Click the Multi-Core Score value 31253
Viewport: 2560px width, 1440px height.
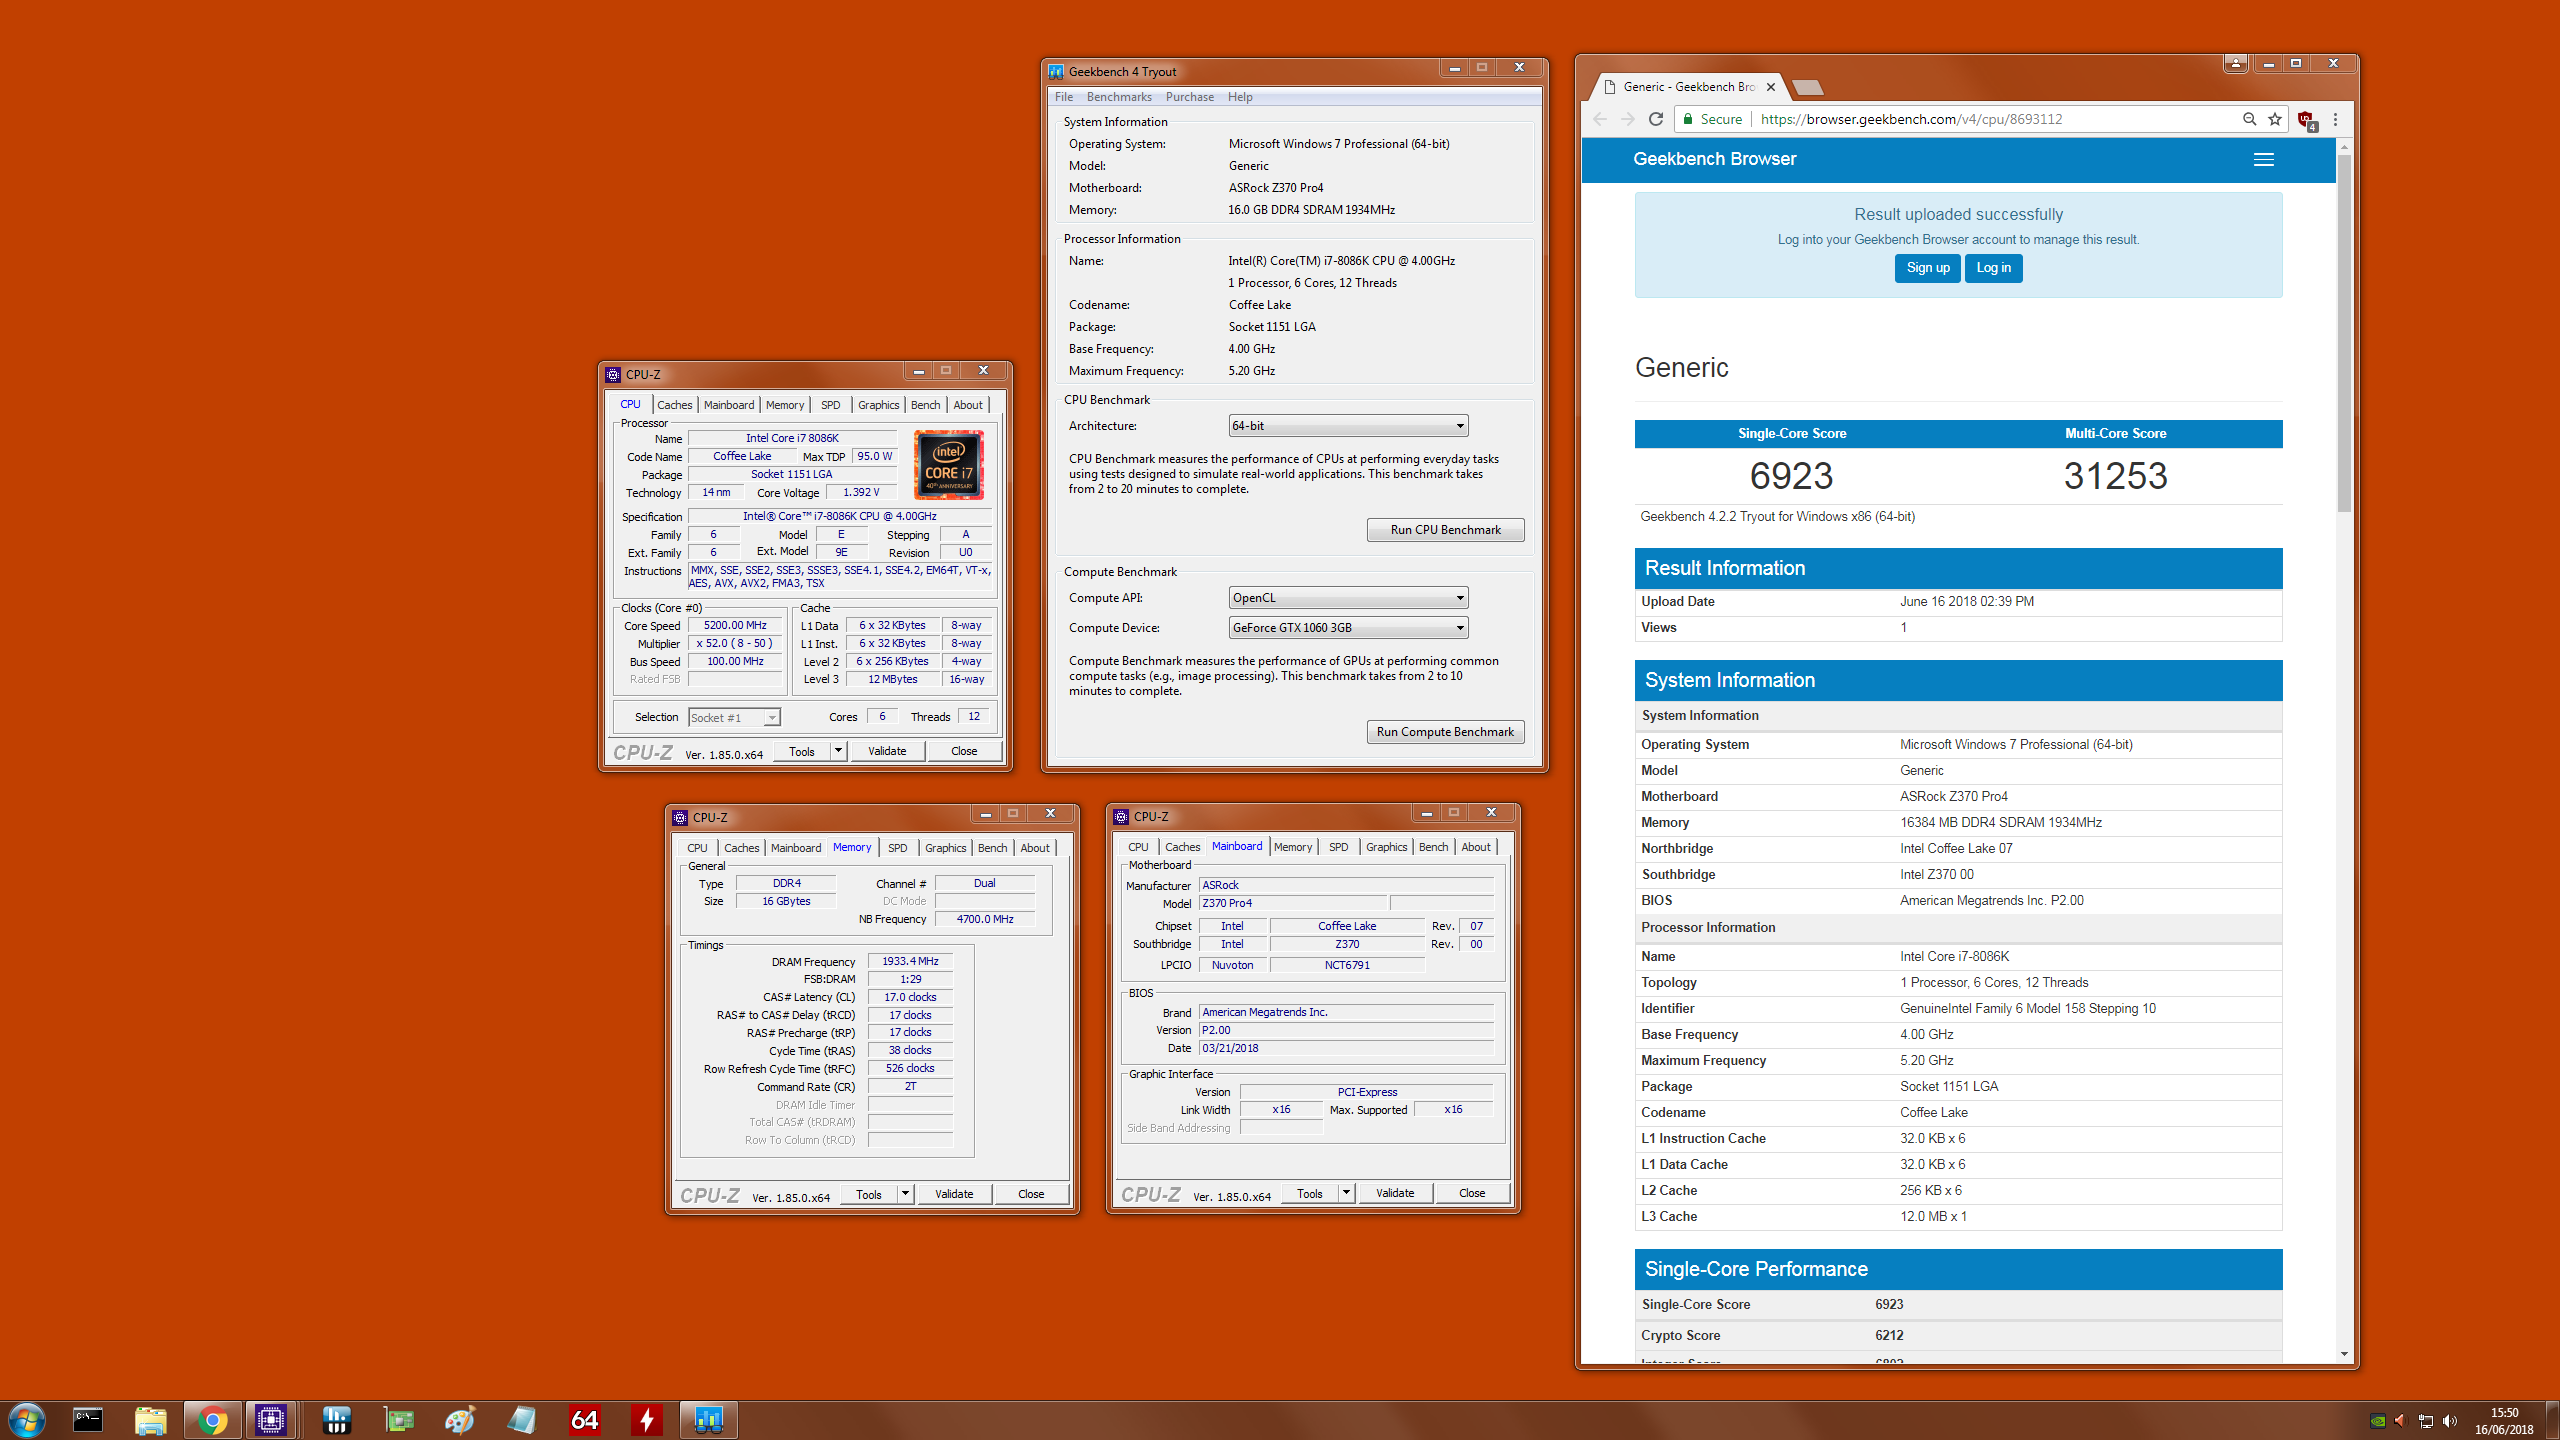click(2115, 476)
